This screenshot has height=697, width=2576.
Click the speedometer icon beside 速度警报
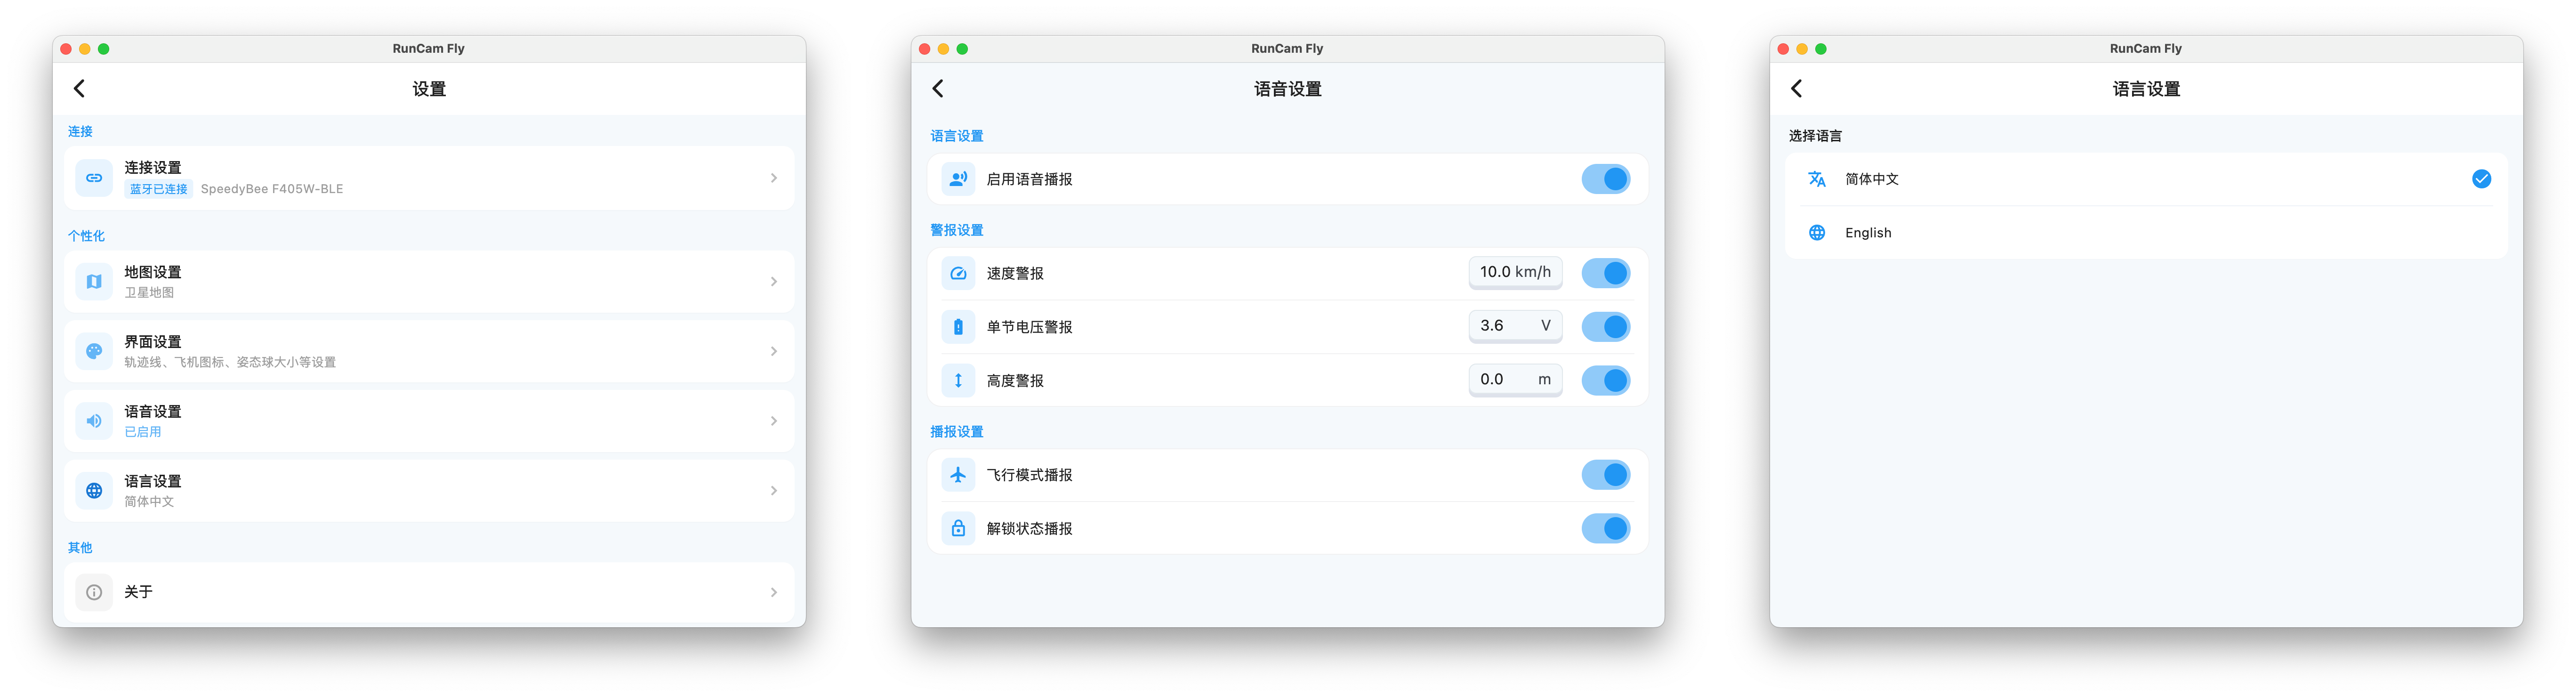(957, 272)
